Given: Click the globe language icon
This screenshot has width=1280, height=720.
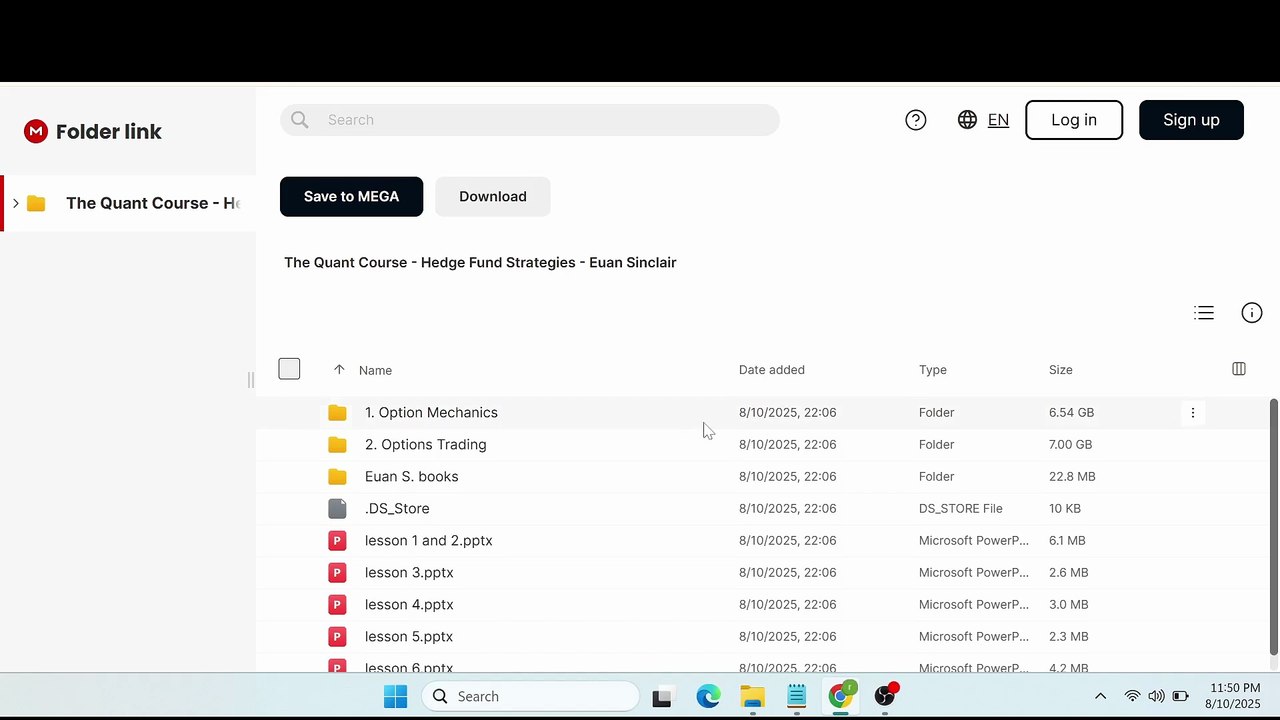Looking at the screenshot, I should coord(967,120).
